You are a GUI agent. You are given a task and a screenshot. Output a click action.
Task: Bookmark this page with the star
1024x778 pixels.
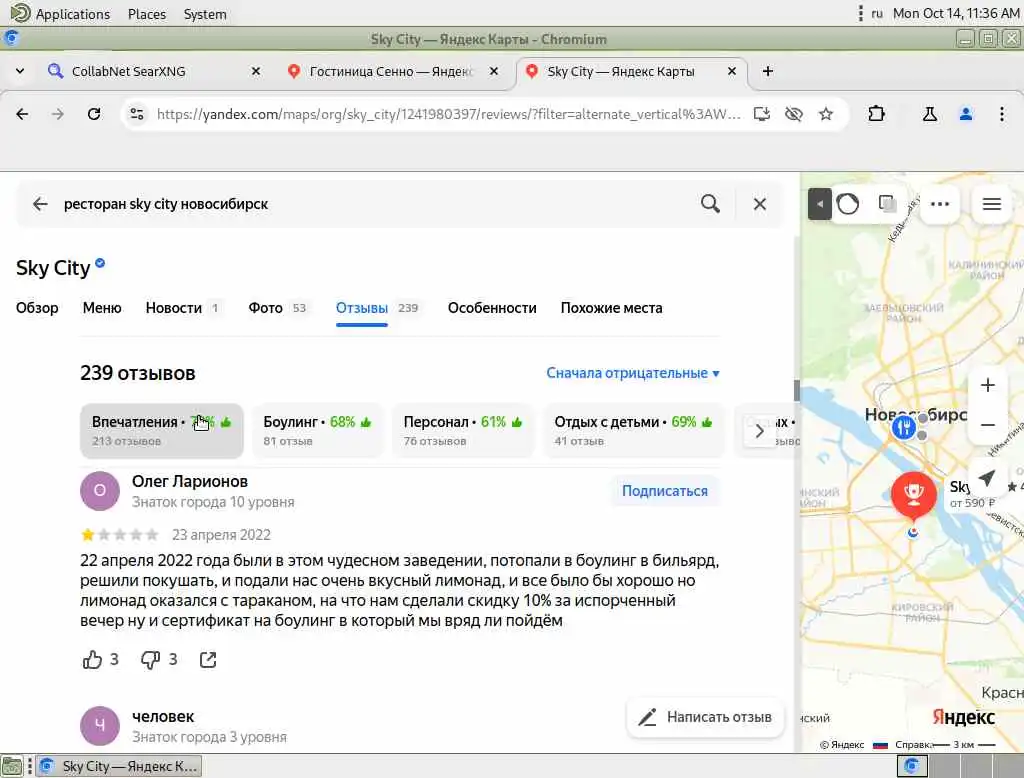click(825, 114)
